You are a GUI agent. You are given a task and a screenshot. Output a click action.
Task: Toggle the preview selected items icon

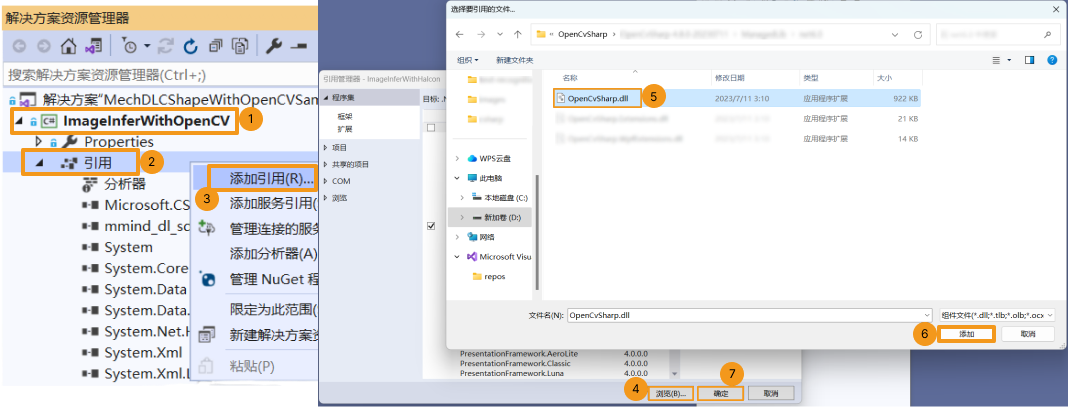[298, 46]
